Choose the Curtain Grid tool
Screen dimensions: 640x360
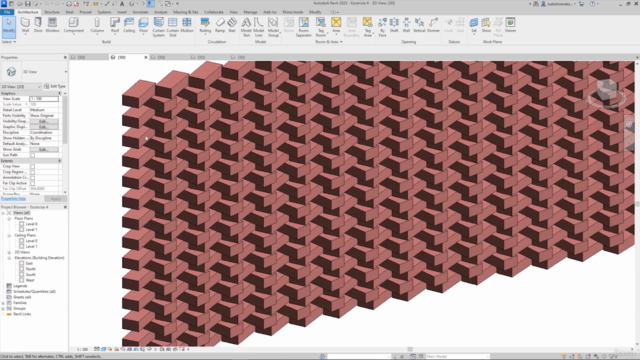point(173,27)
